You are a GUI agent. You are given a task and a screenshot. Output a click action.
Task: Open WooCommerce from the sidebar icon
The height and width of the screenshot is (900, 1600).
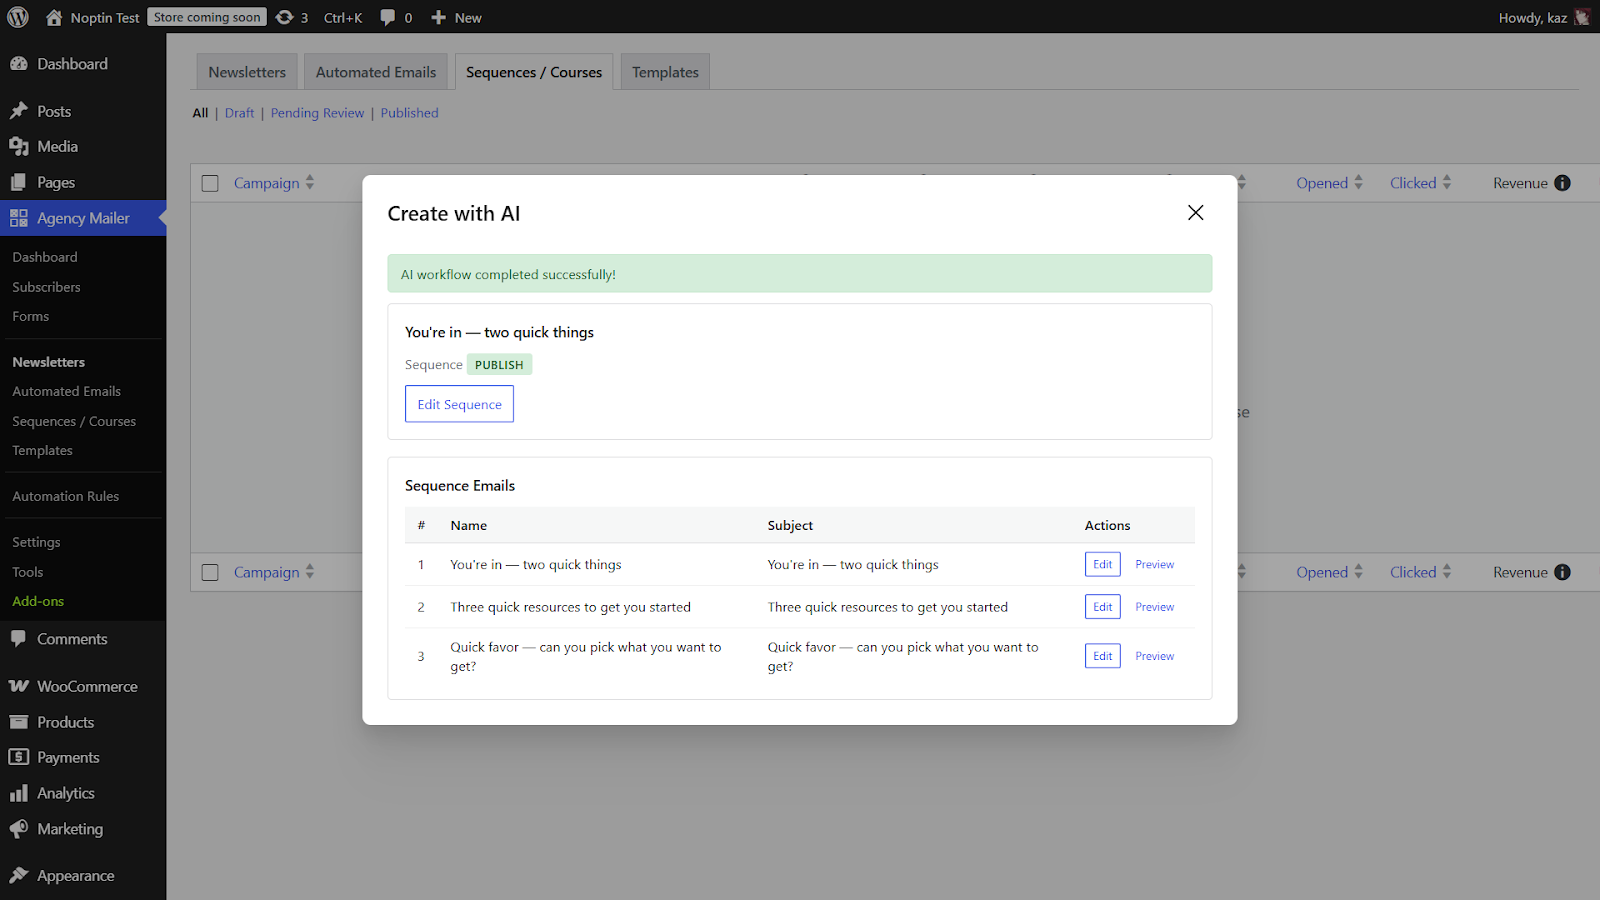(18, 686)
